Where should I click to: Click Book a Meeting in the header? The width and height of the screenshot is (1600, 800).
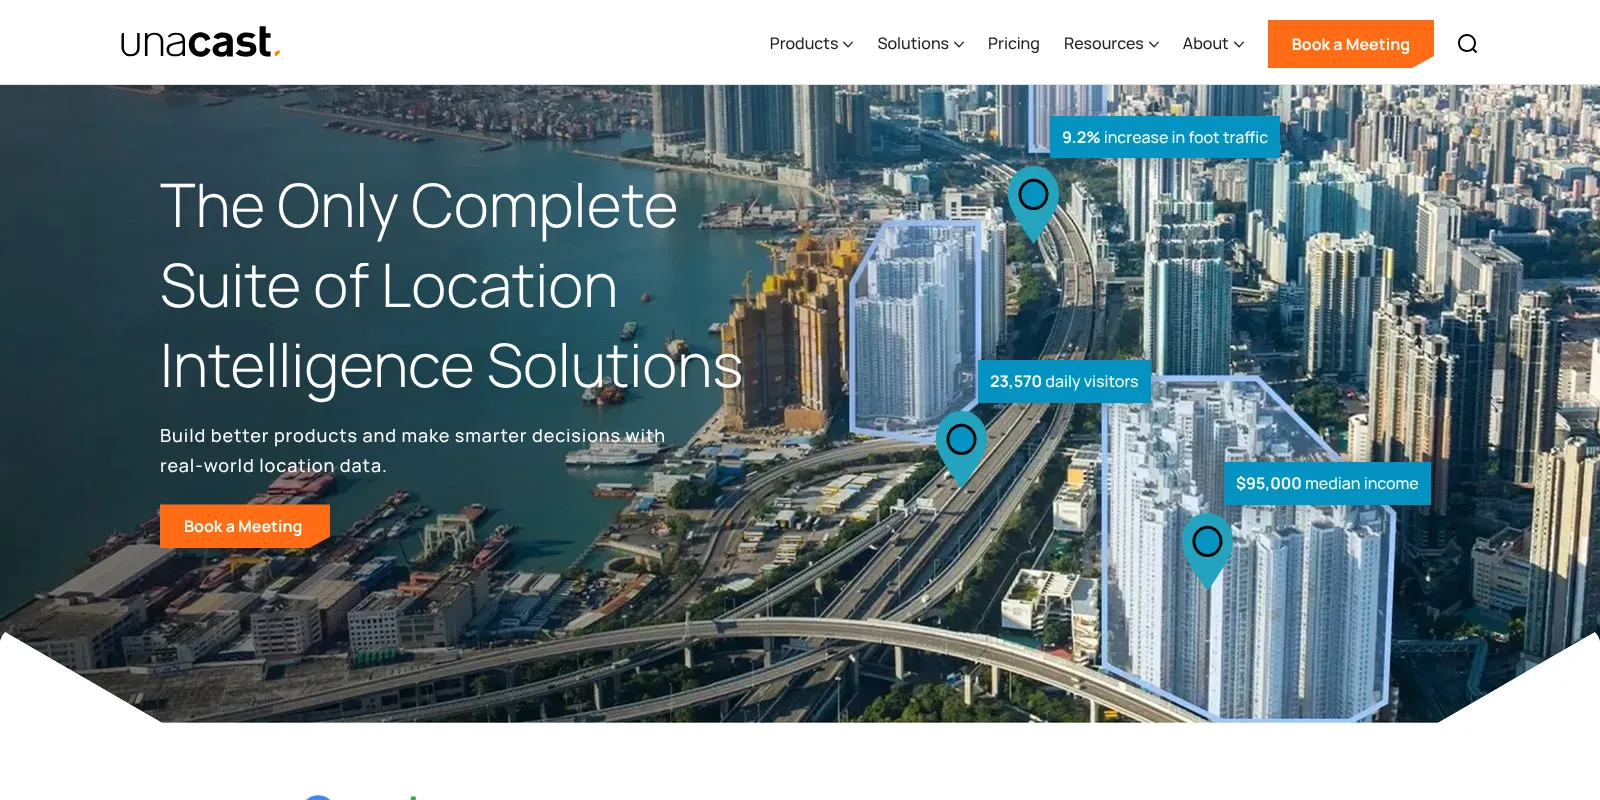[x=1350, y=44]
